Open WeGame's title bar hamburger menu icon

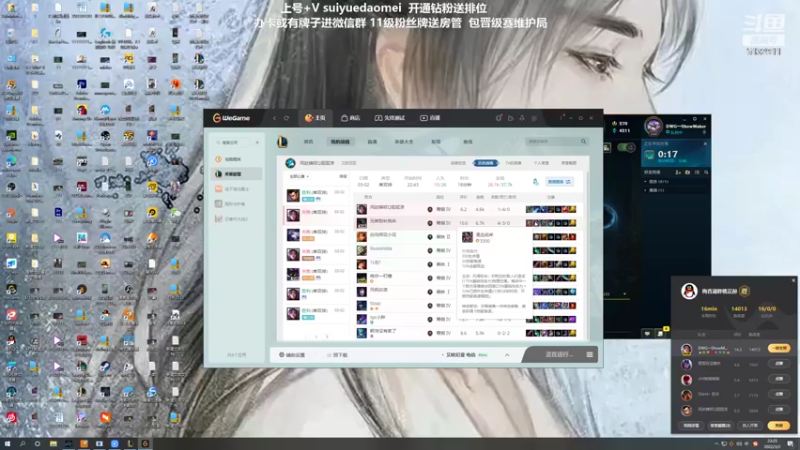click(x=534, y=118)
